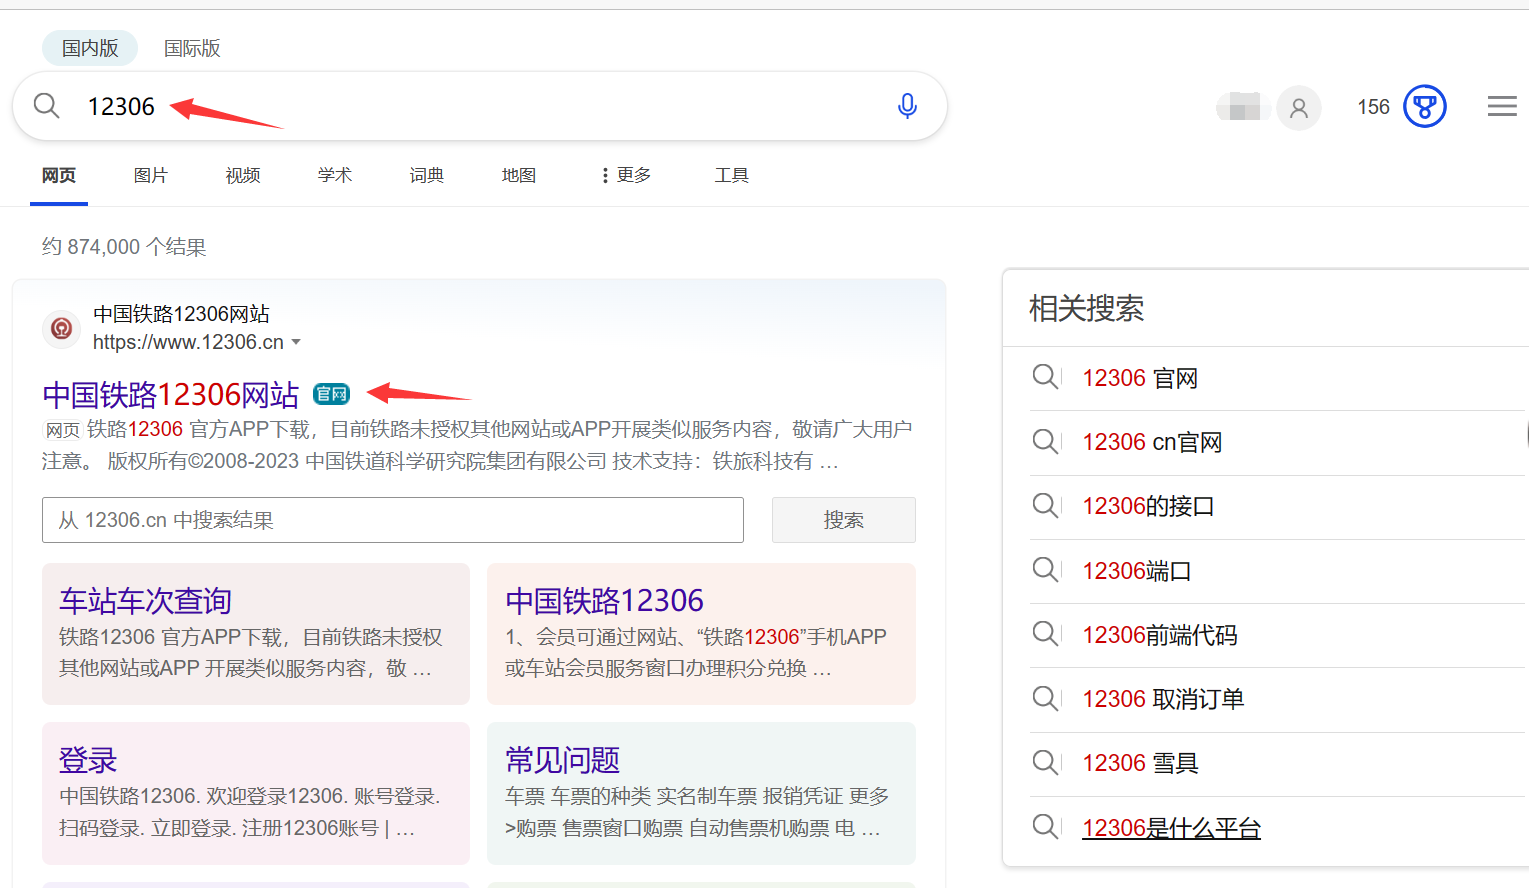Open the 地图 tab
The width and height of the screenshot is (1529, 888).
pos(518,174)
